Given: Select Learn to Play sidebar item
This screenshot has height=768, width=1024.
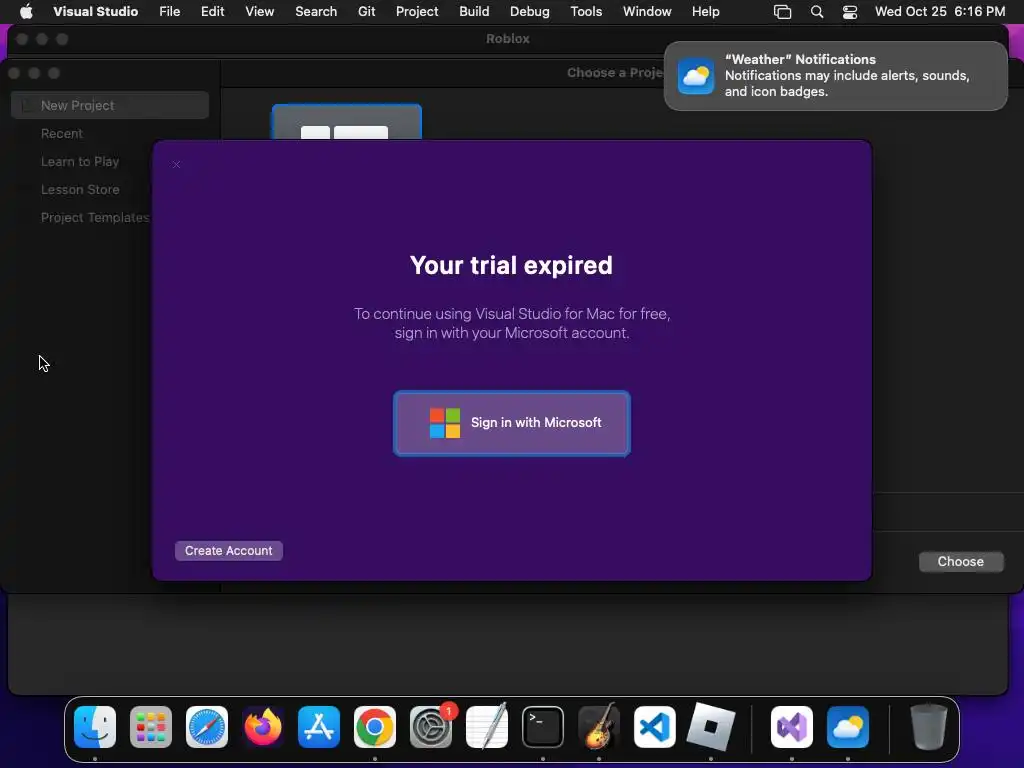Looking at the screenshot, I should pos(80,161).
